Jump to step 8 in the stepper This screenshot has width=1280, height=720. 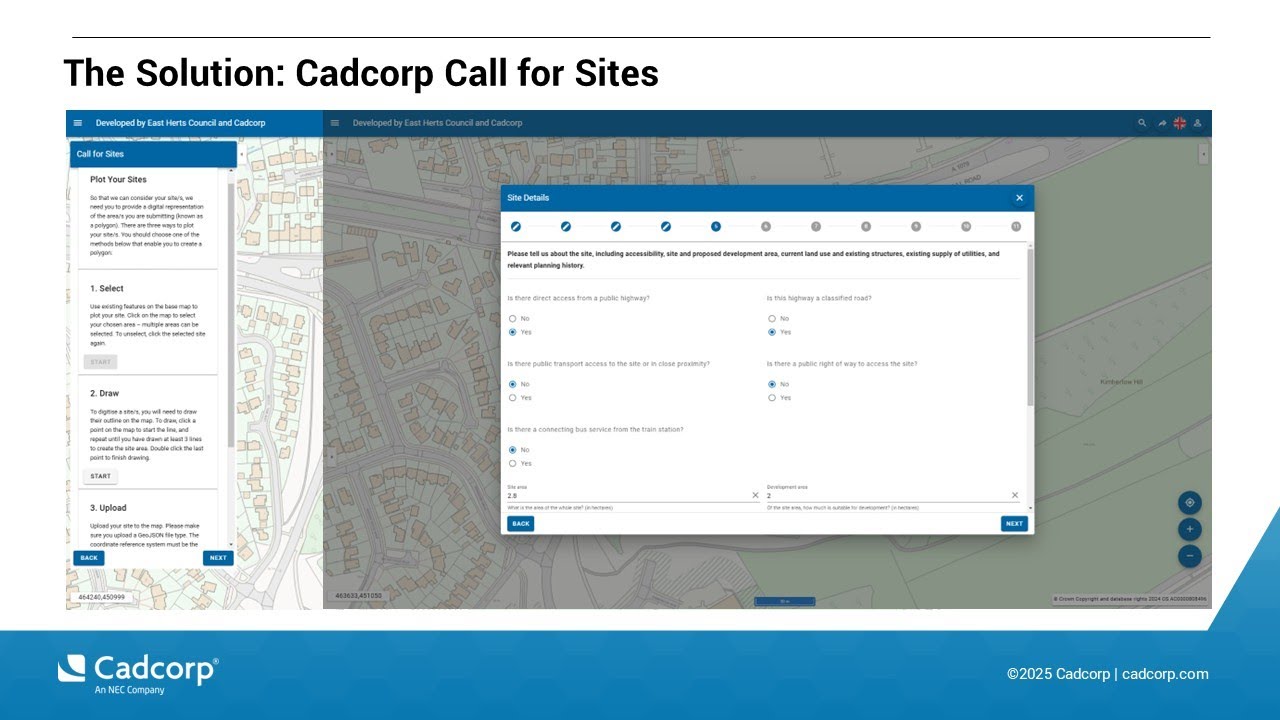coord(866,227)
